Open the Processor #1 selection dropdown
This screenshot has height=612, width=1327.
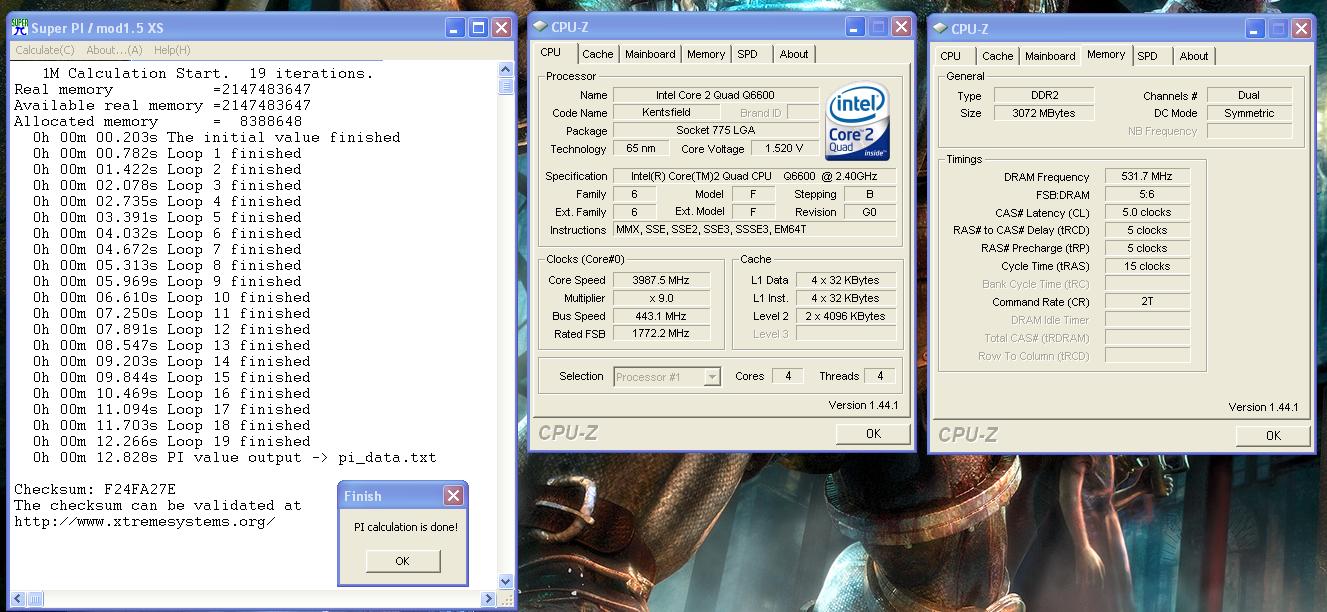712,377
